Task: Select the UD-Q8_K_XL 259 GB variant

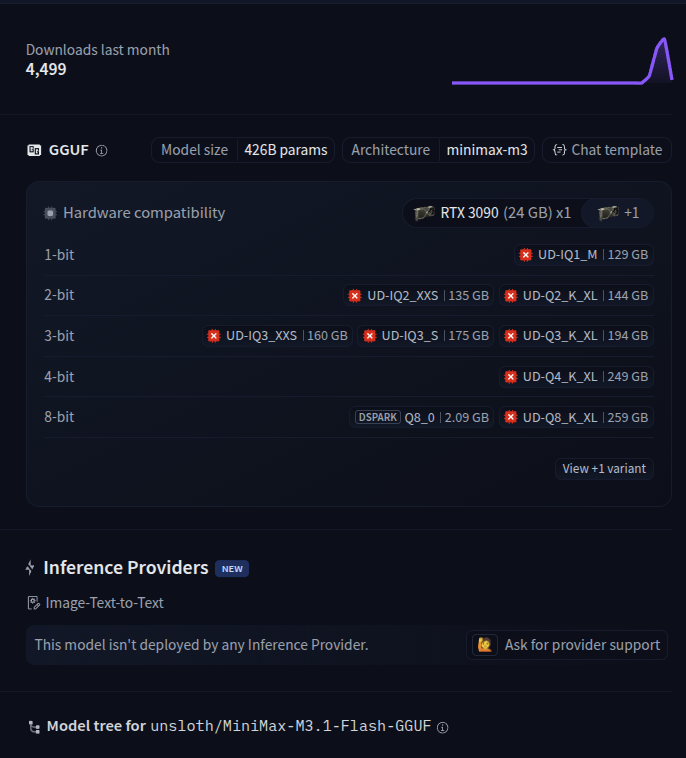Action: point(576,417)
